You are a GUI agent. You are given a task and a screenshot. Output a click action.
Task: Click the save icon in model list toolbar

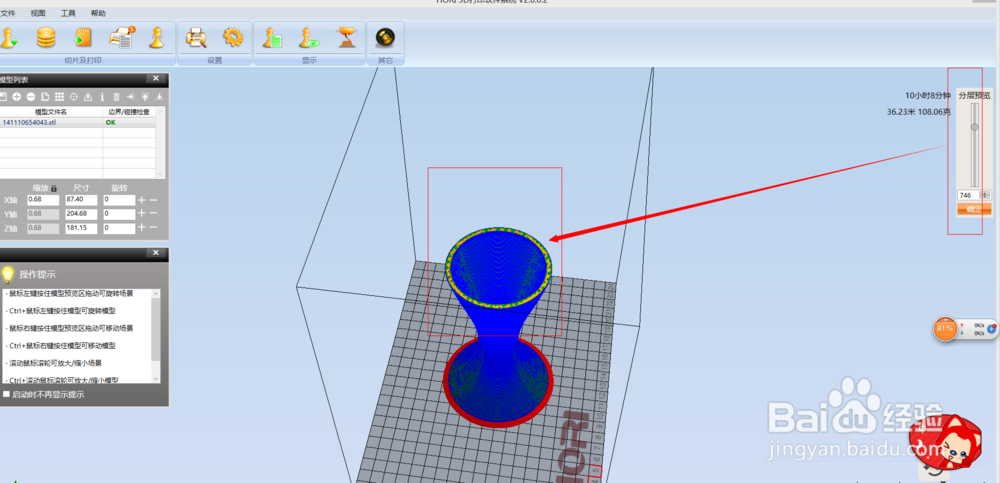pyautogui.click(x=3, y=97)
